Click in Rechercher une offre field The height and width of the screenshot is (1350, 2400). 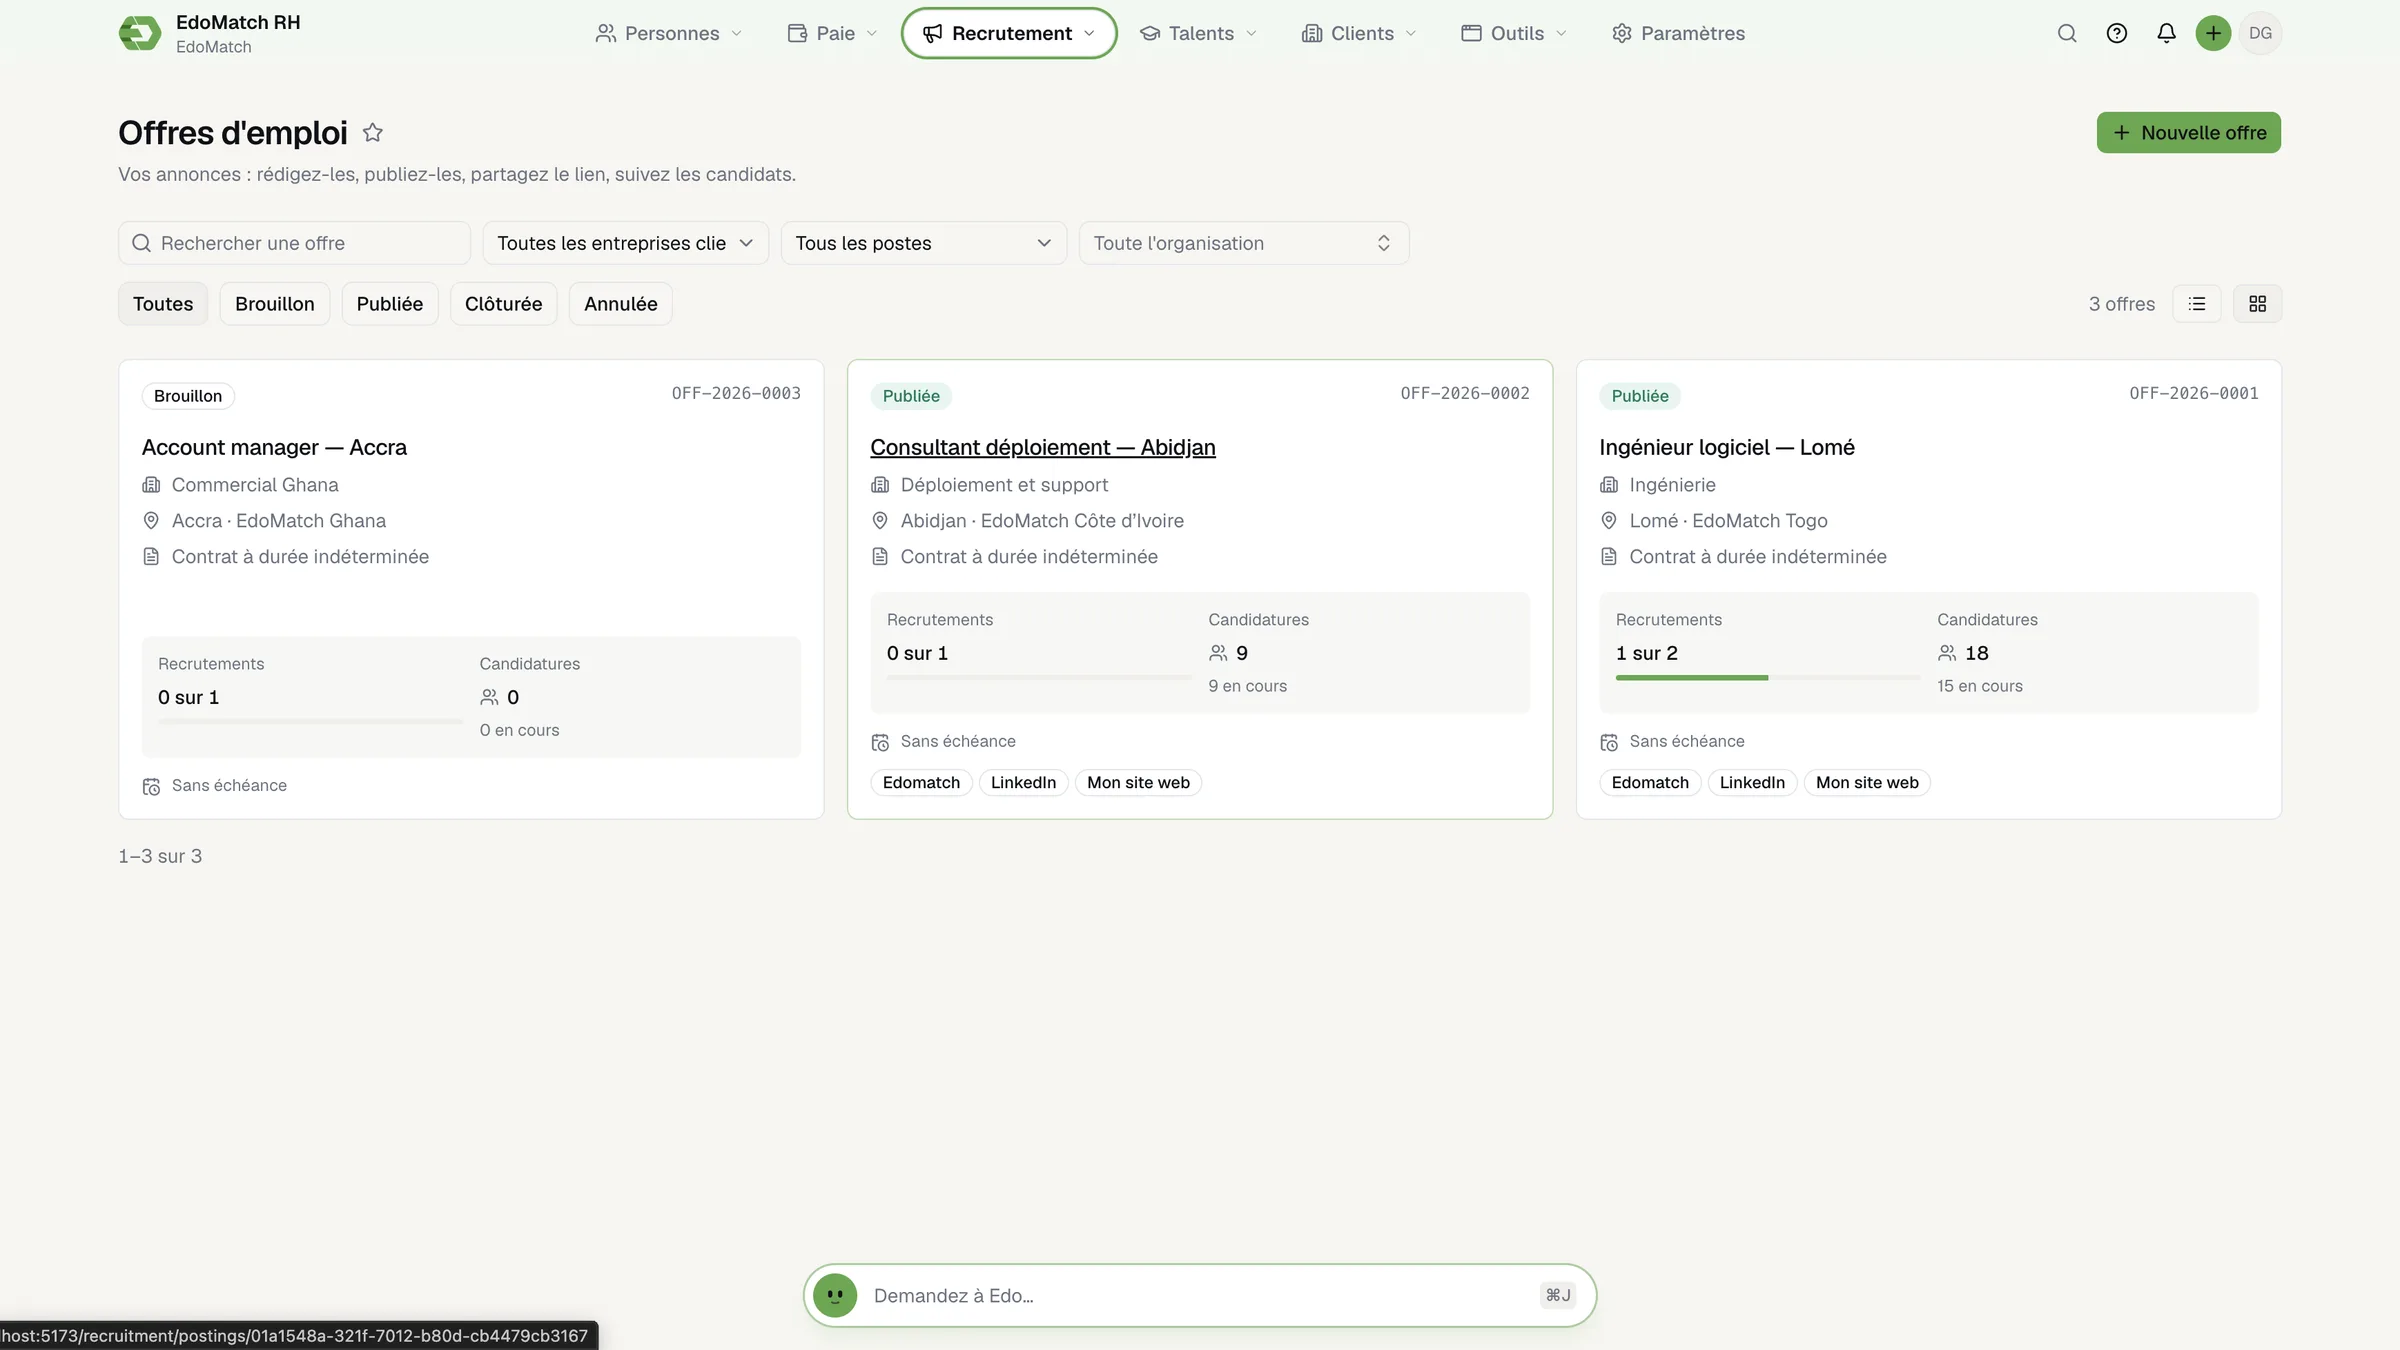click(294, 243)
